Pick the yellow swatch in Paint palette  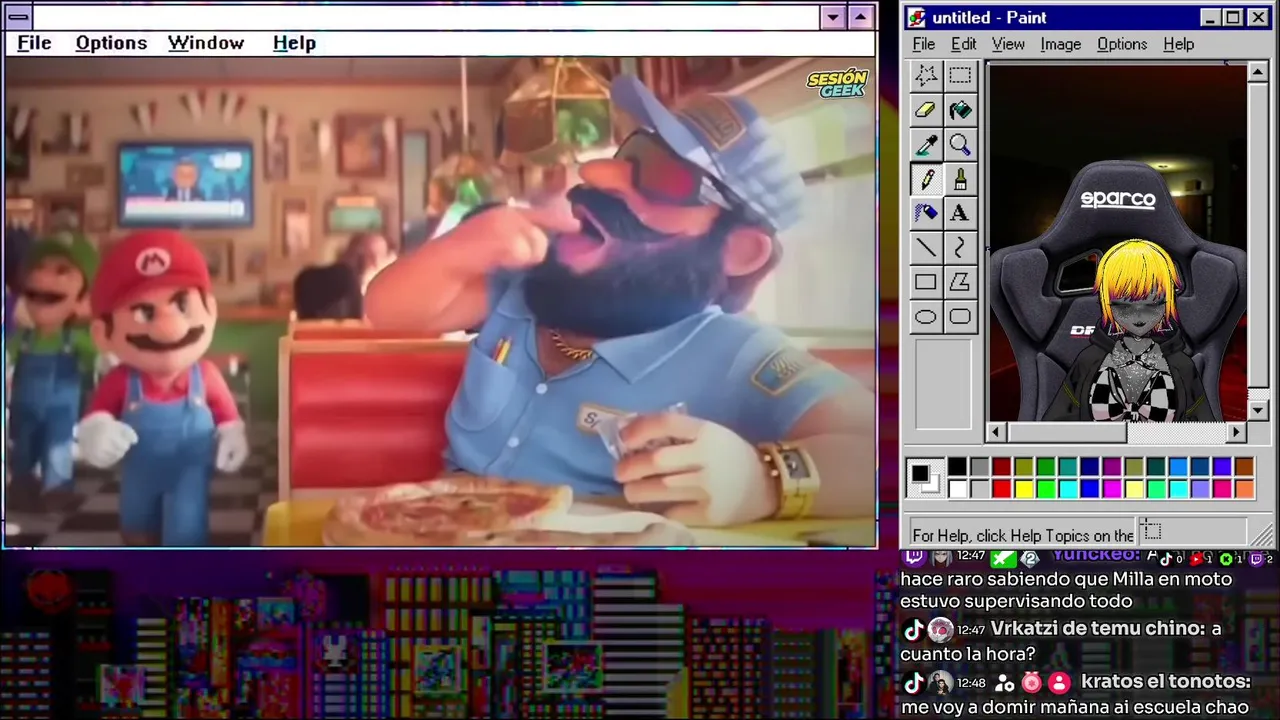[1023, 488]
